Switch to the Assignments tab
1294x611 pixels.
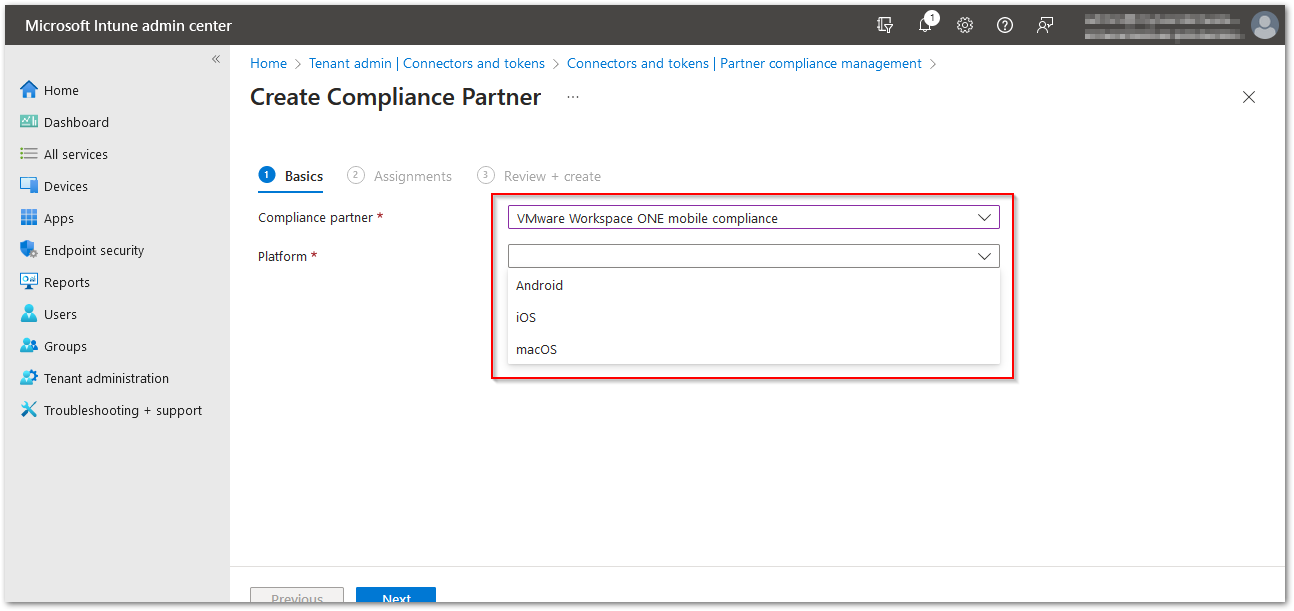click(x=411, y=175)
